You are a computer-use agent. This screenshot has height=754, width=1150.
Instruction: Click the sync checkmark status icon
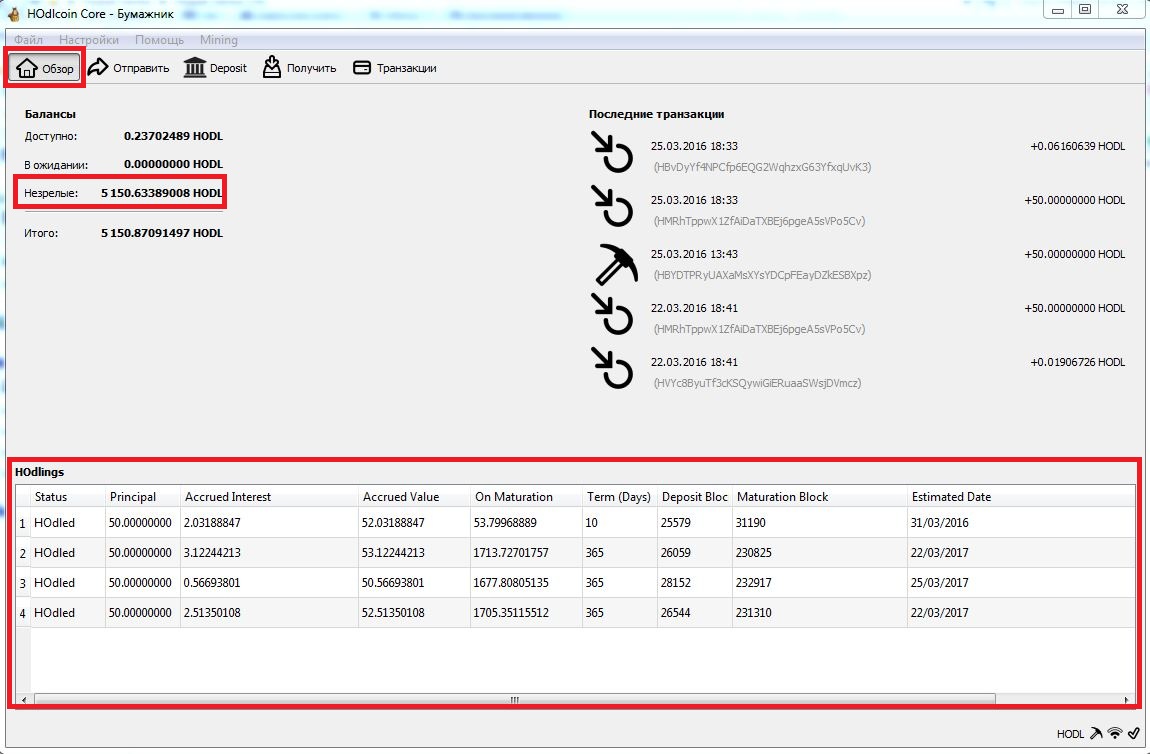(x=1133, y=733)
